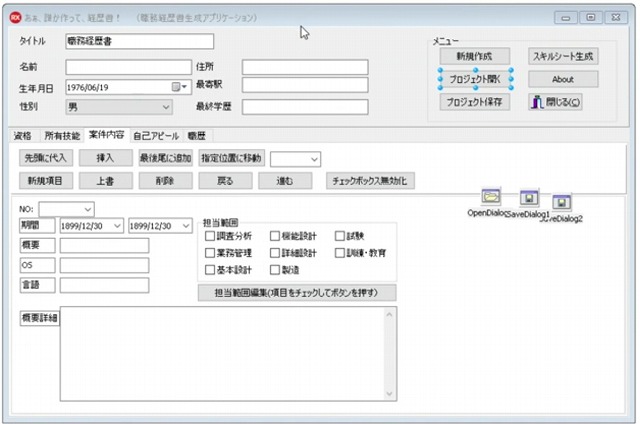Image resolution: width=640 pixels, height=424 pixels.
Task: Focus the 言語 text field
Action: tap(104, 285)
